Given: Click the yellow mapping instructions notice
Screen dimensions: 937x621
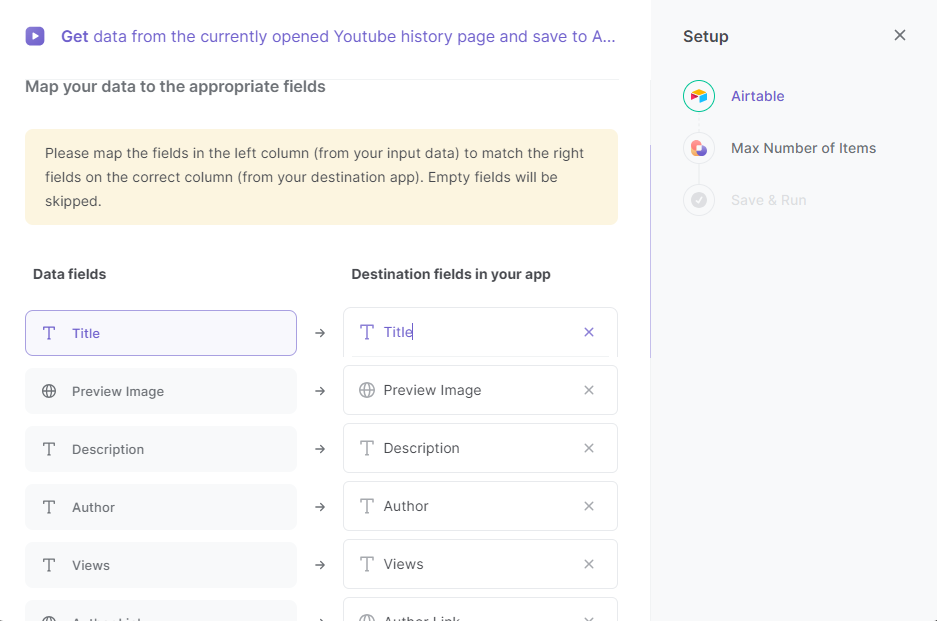Looking at the screenshot, I should (321, 177).
